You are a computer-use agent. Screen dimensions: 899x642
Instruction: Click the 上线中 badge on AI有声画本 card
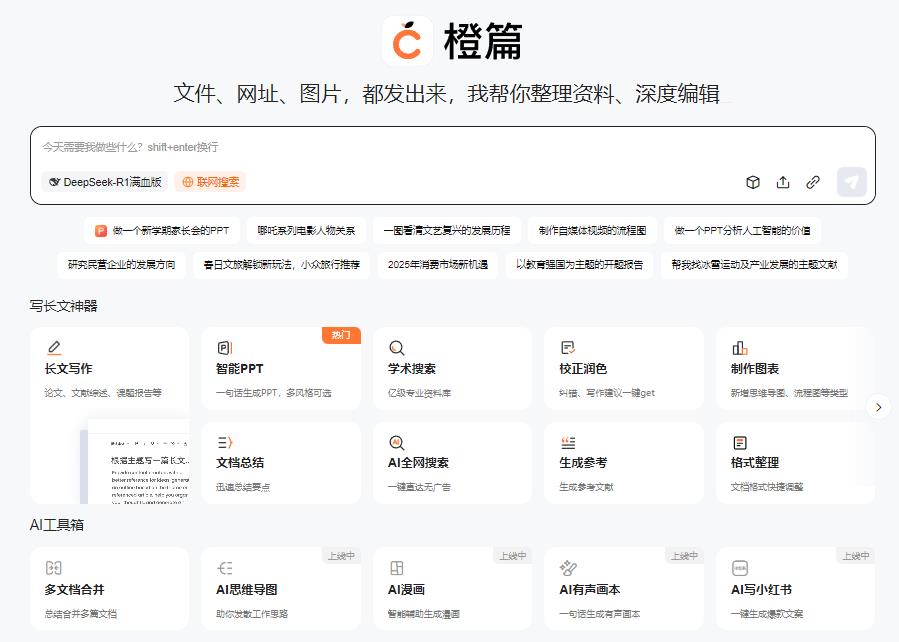click(x=685, y=555)
